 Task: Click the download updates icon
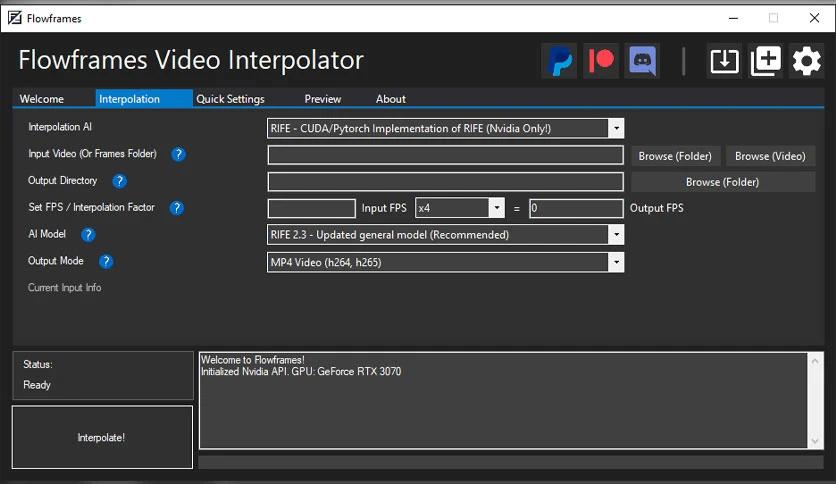[x=724, y=61]
